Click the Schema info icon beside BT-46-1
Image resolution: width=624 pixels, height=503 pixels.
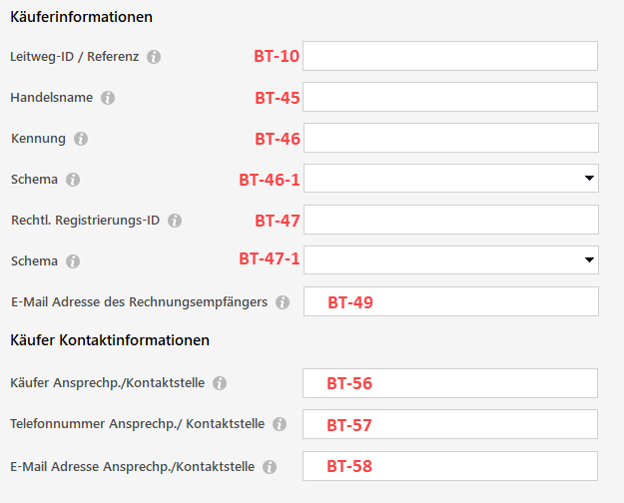(73, 180)
